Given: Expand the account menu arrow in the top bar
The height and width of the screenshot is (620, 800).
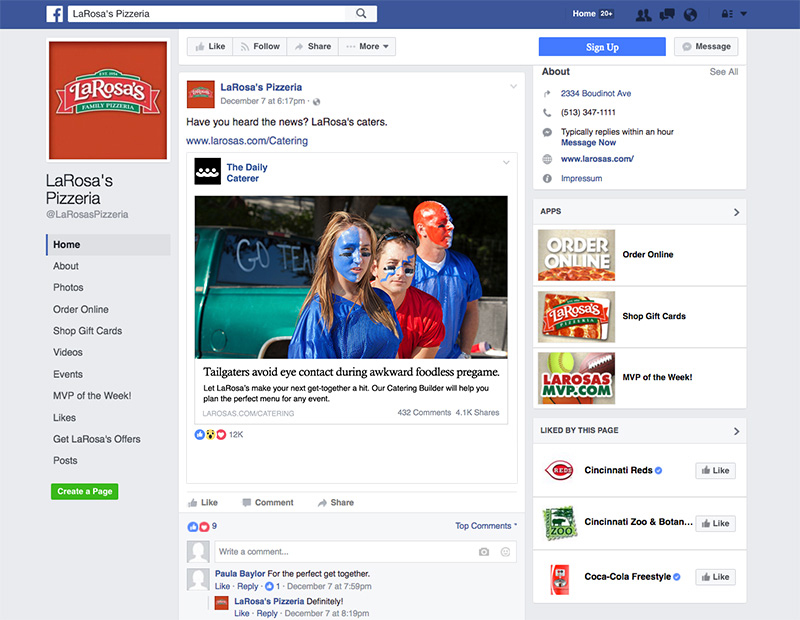Looking at the screenshot, I should (x=744, y=14).
